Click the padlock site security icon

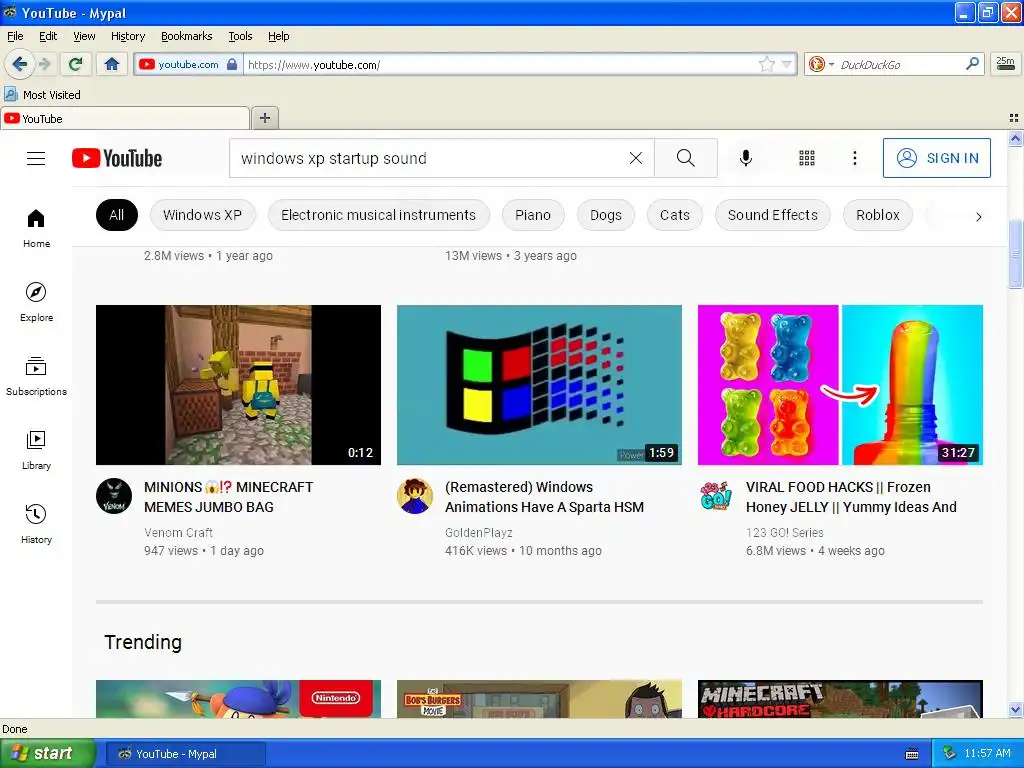pyautogui.click(x=232, y=64)
